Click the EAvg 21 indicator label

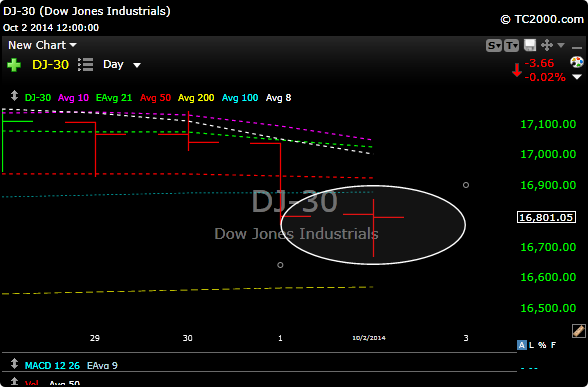tap(114, 98)
